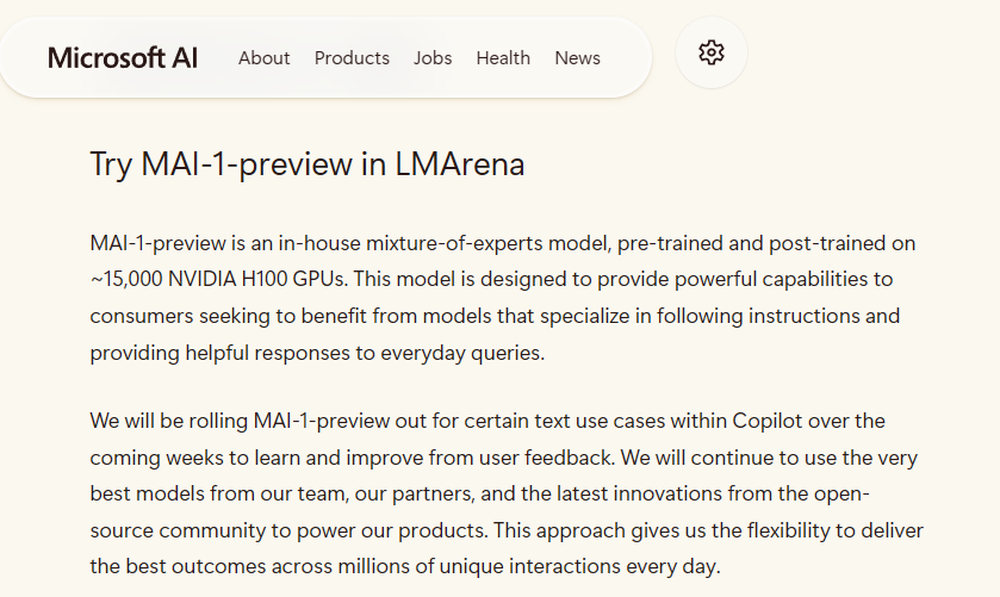The image size is (1000, 597).
Task: Open the settings gear icon
Action: [x=711, y=53]
